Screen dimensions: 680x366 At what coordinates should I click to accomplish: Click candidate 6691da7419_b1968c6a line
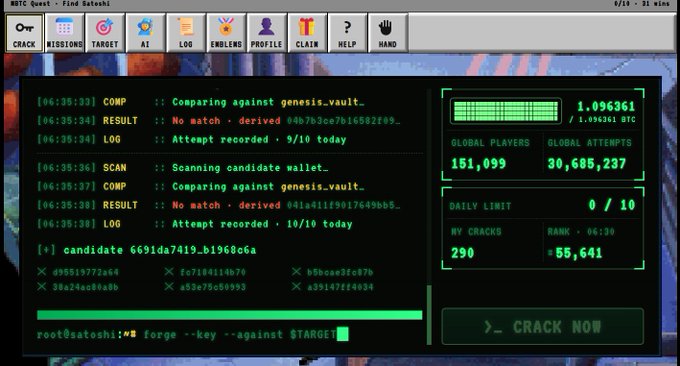[147, 250]
